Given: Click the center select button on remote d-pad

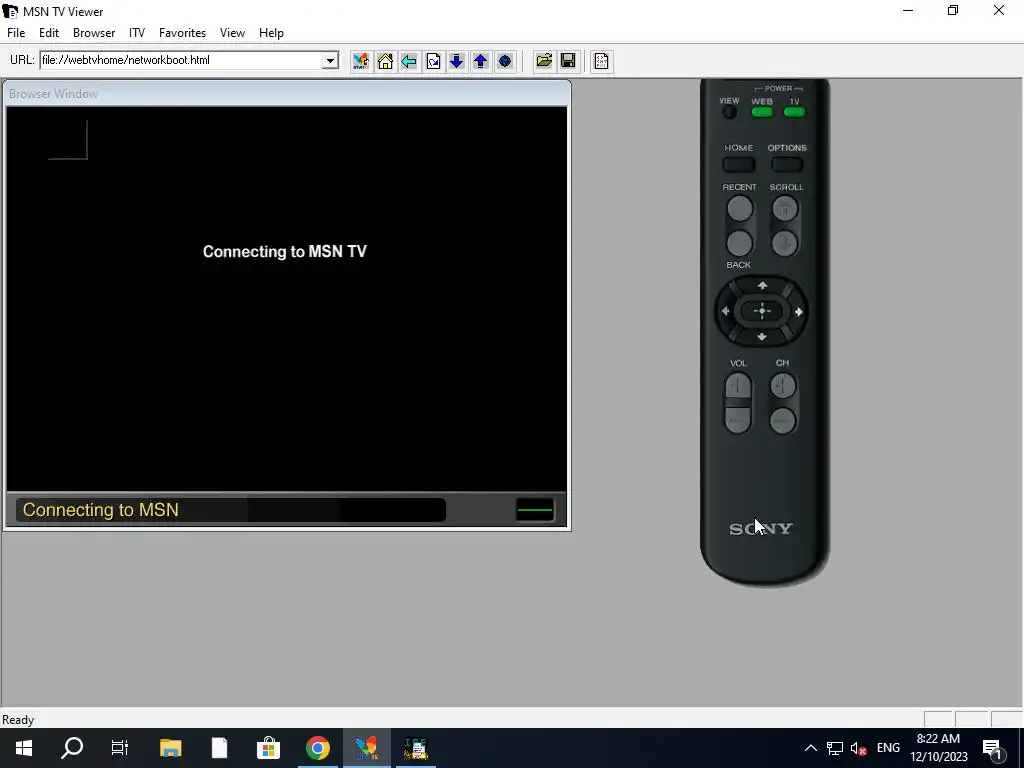Looking at the screenshot, I should (x=761, y=311).
